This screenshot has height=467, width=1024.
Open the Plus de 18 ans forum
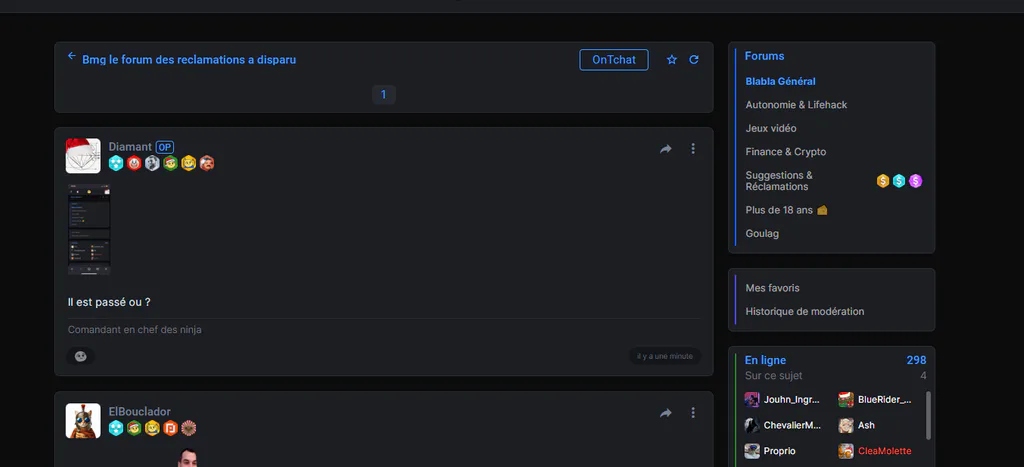[786, 210]
